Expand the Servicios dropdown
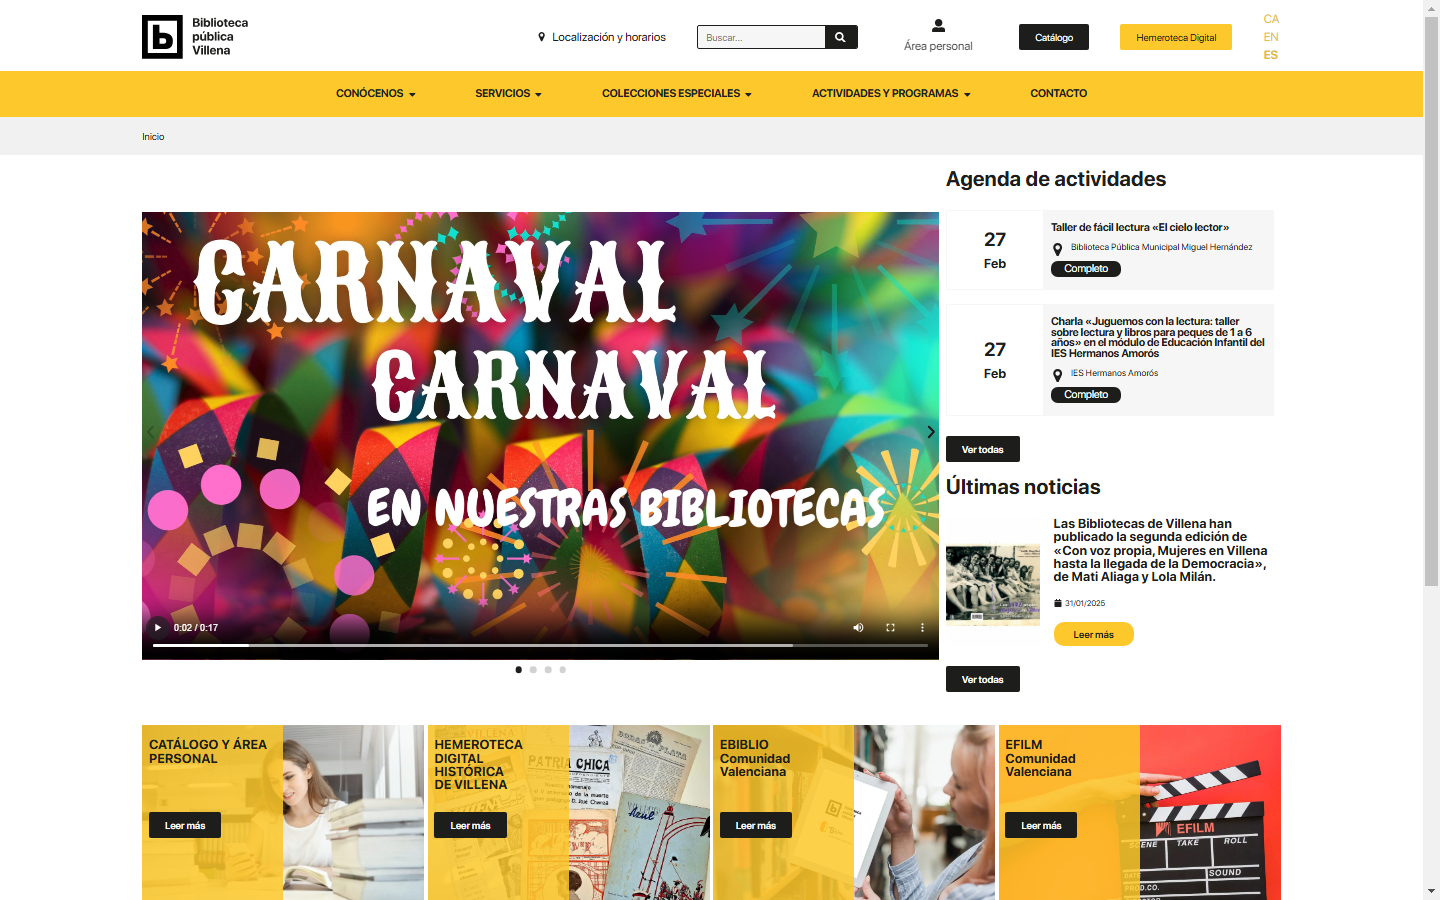 (508, 94)
